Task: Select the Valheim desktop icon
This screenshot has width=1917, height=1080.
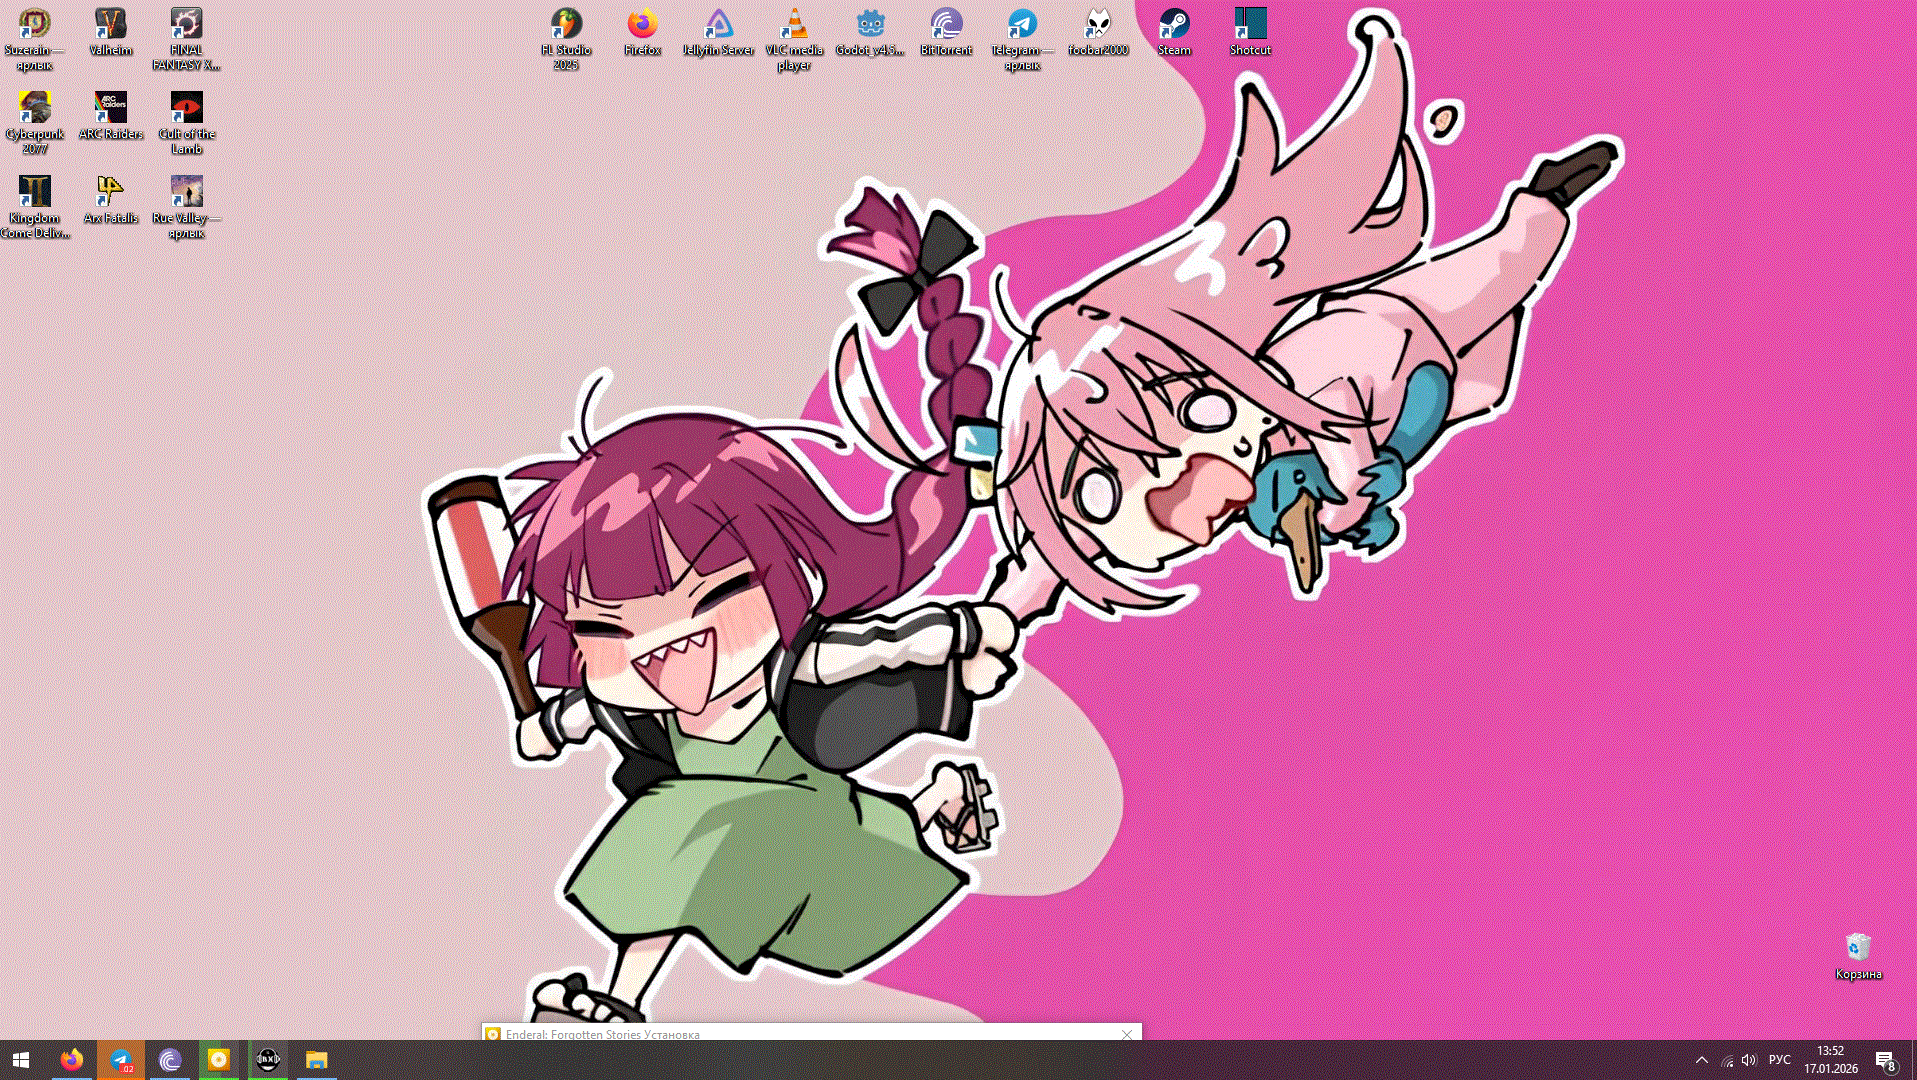Action: pyautogui.click(x=111, y=32)
